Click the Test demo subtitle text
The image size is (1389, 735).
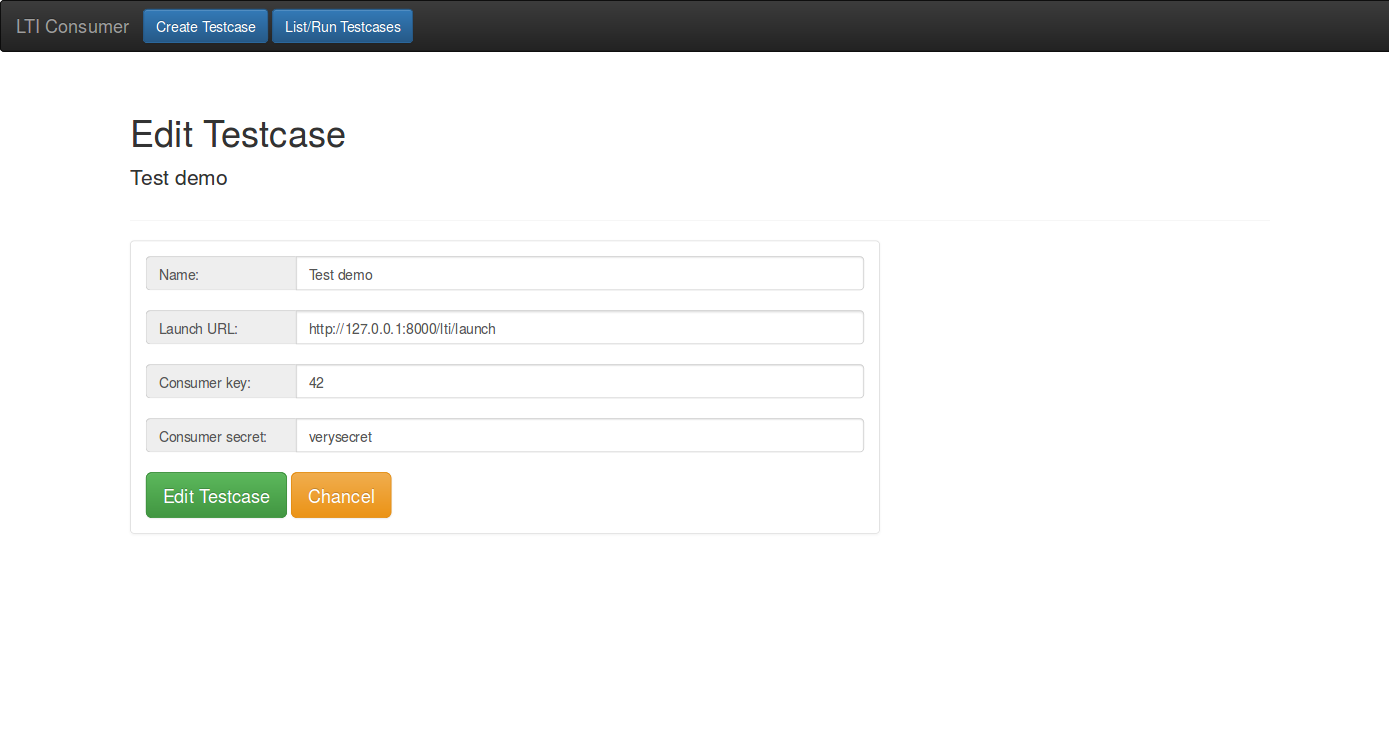point(179,178)
